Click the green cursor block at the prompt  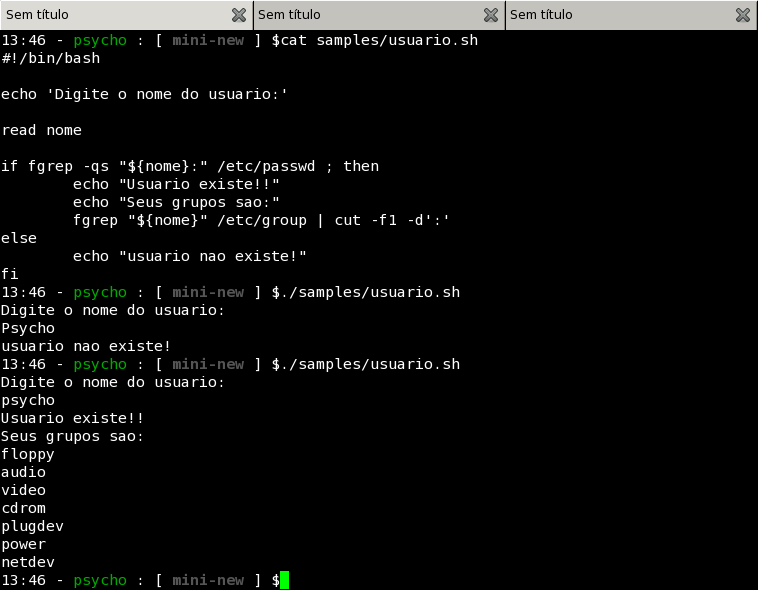point(284,580)
